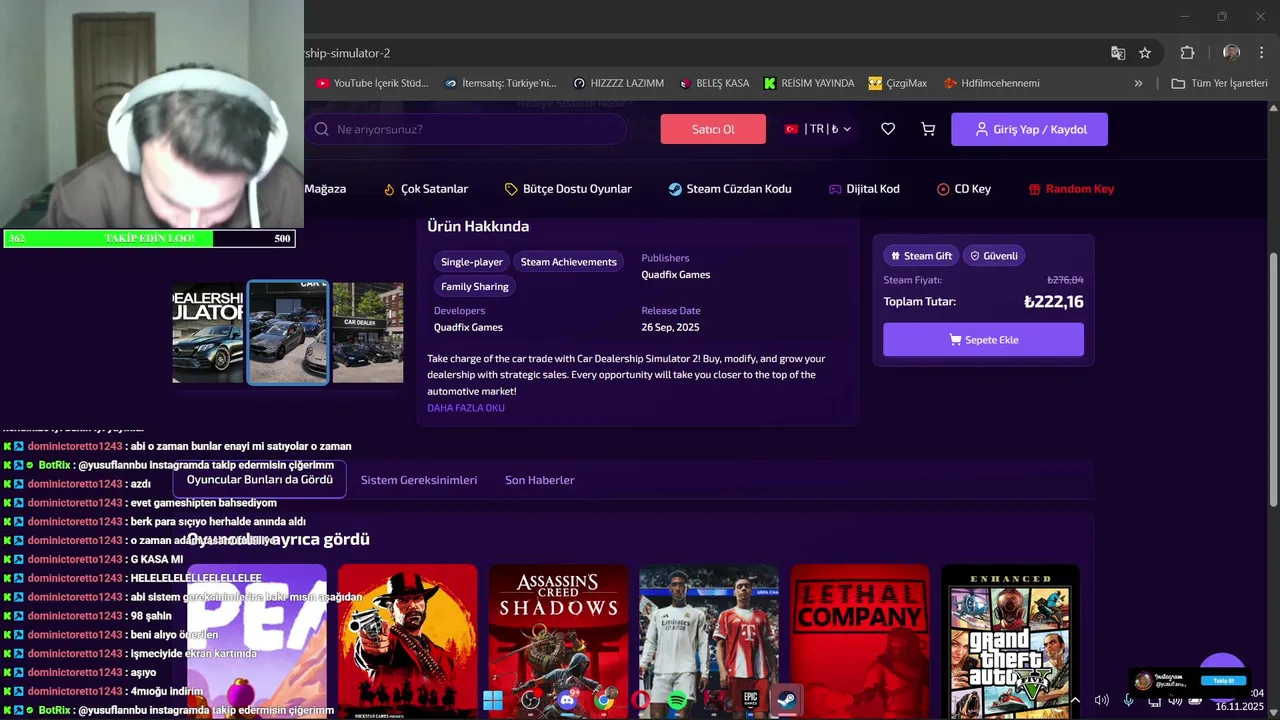Screen dimensions: 1280x720
Task: Open the football game card
Action: point(709,642)
